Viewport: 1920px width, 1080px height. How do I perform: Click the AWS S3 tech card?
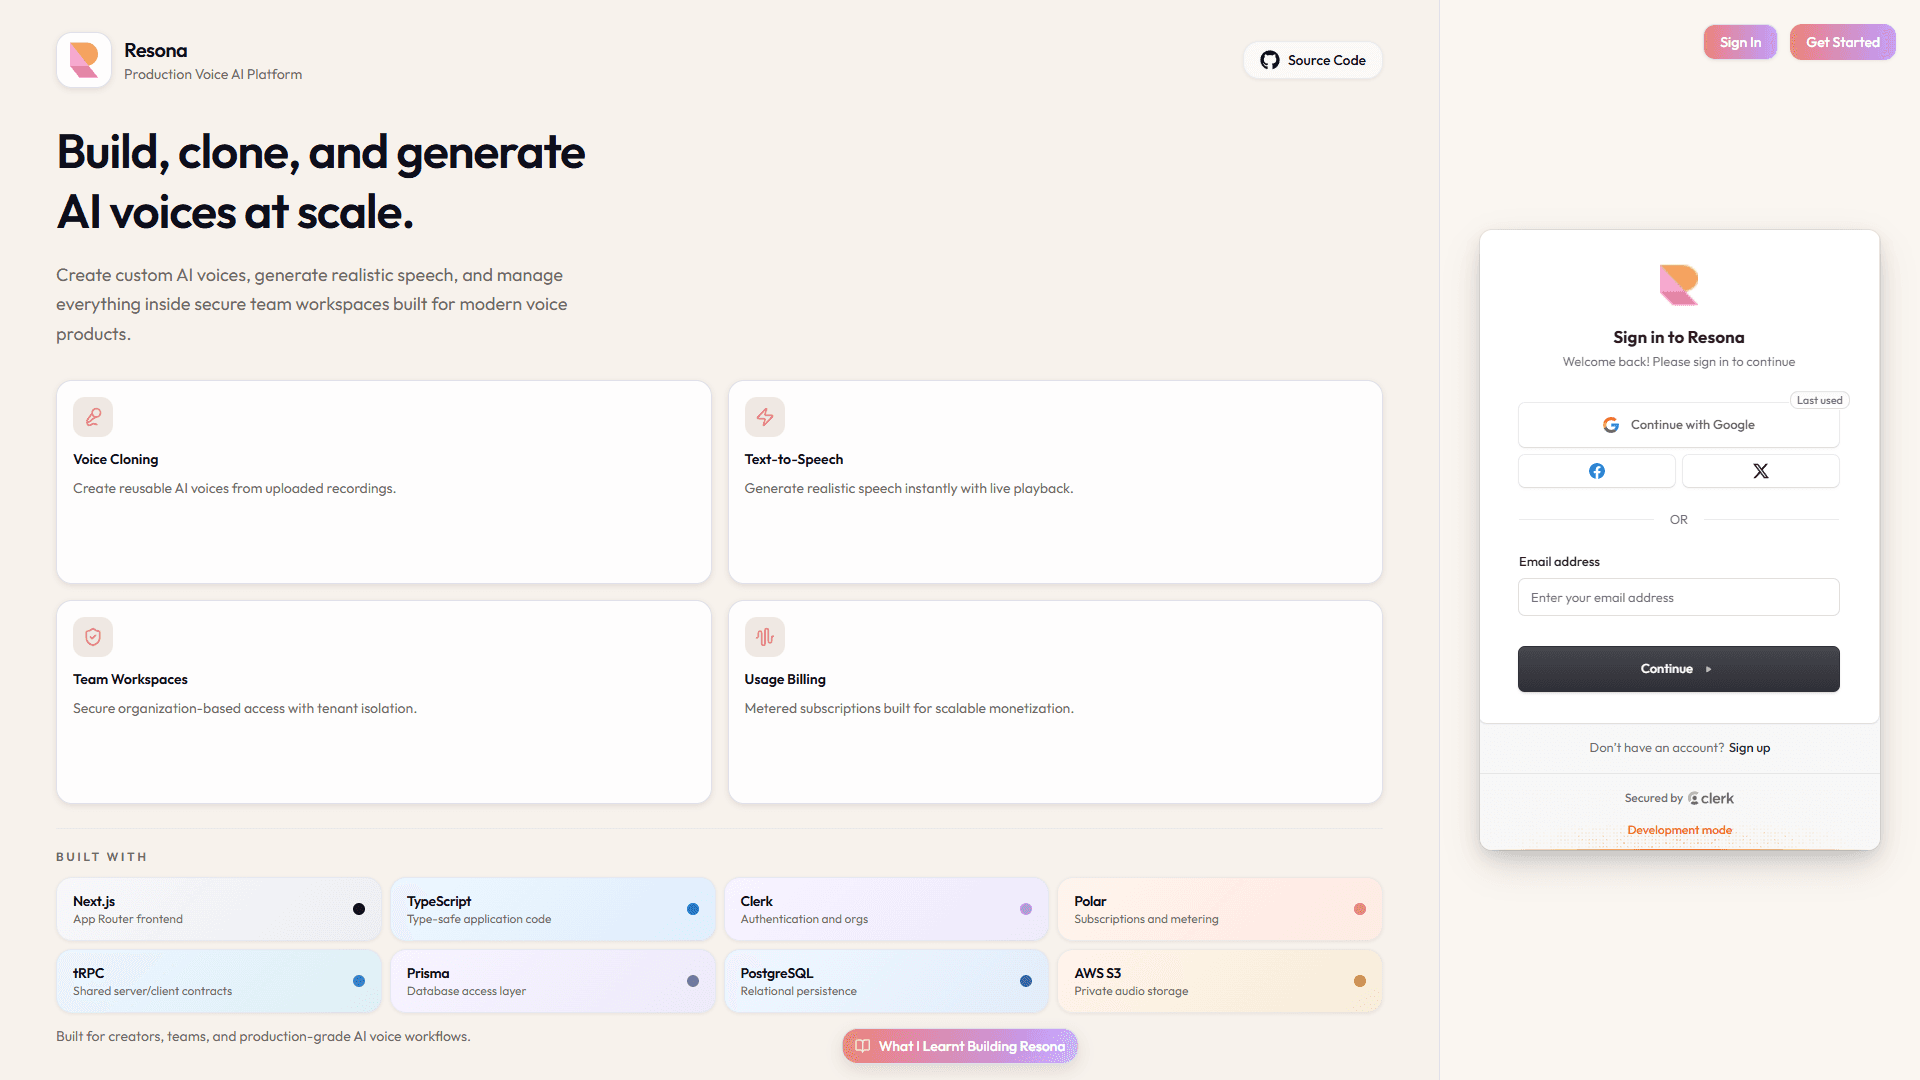1220,981
